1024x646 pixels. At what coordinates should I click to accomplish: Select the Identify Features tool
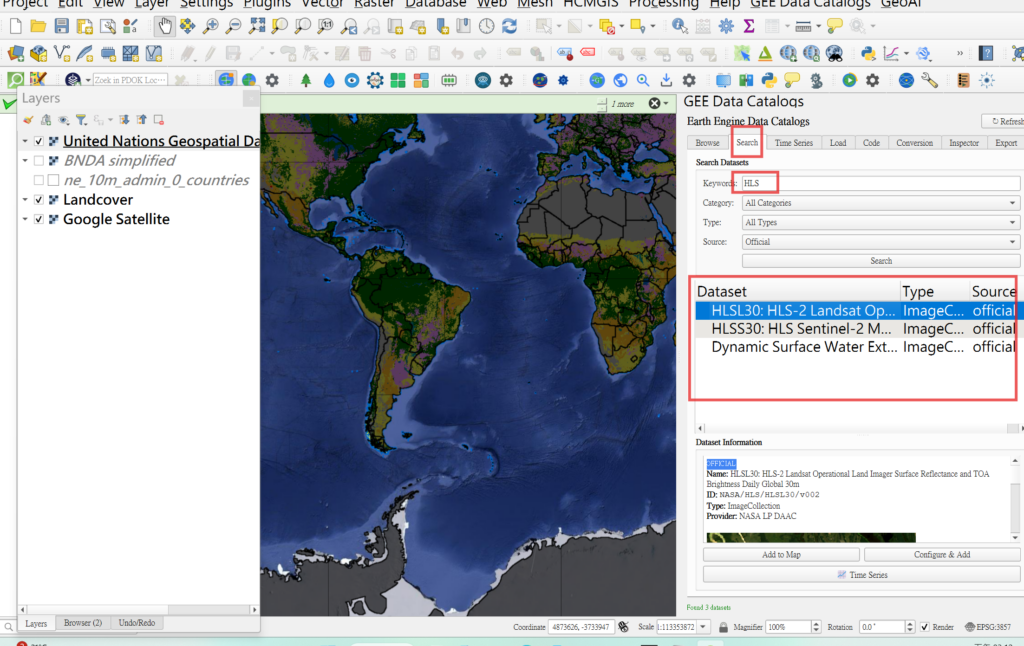point(680,26)
